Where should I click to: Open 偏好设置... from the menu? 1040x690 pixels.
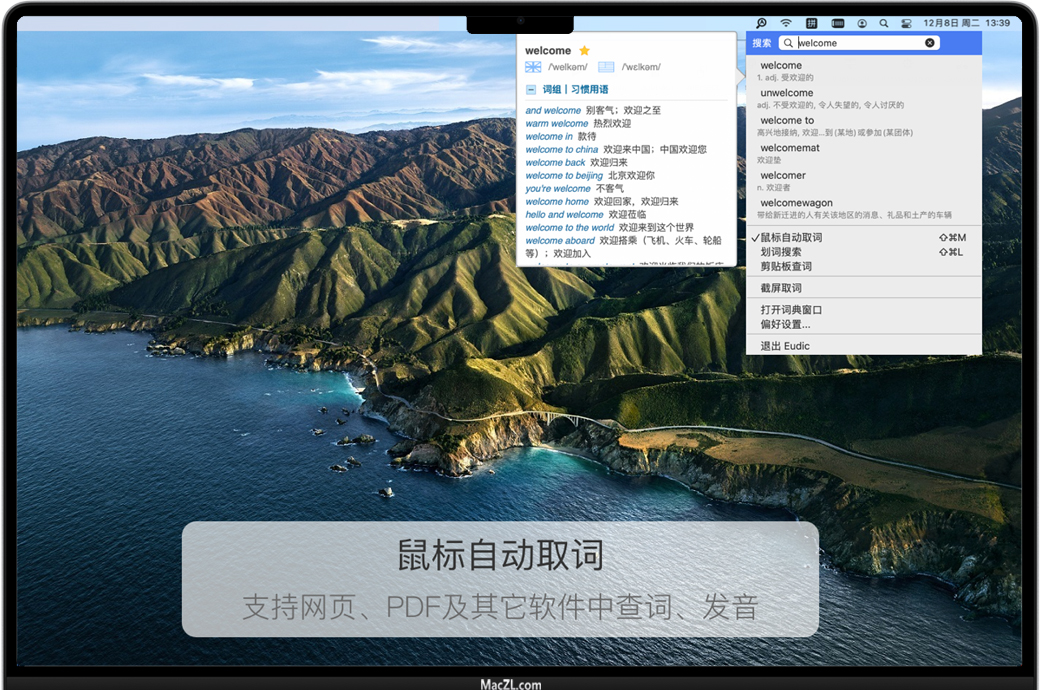(785, 324)
